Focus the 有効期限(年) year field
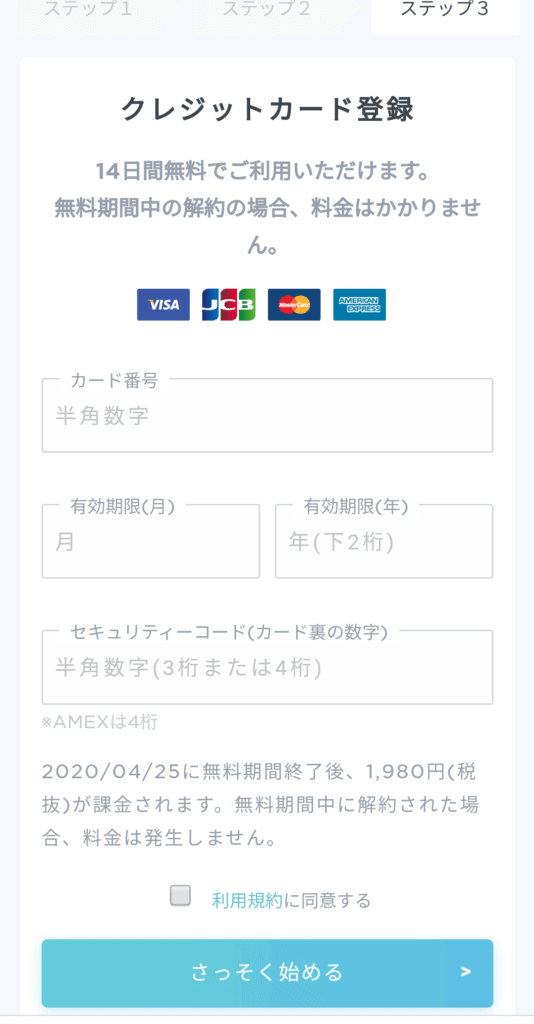 click(384, 541)
